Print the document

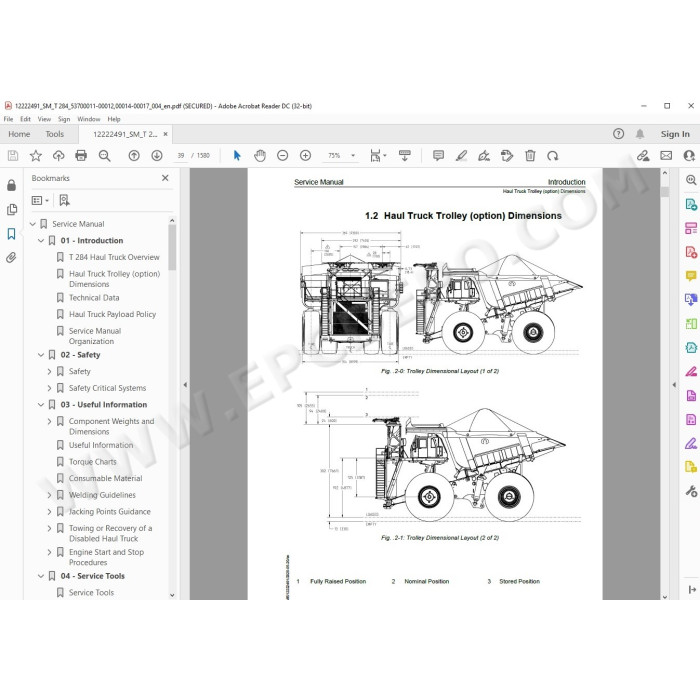tap(81, 155)
